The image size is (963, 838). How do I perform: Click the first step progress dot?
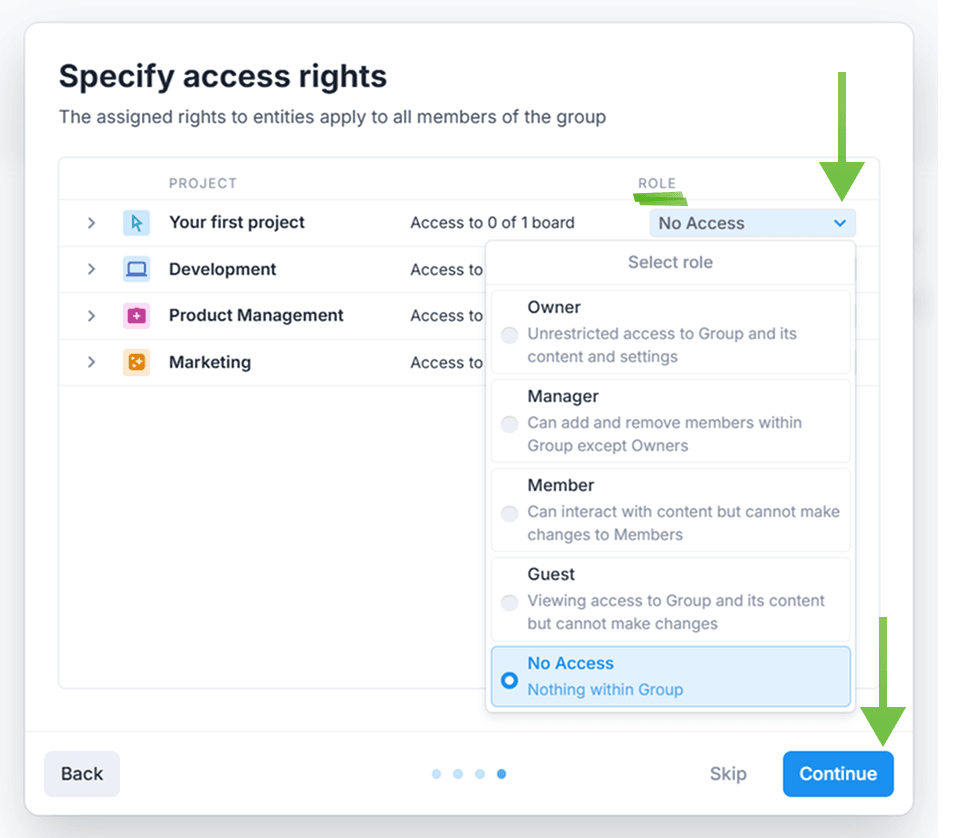click(436, 774)
